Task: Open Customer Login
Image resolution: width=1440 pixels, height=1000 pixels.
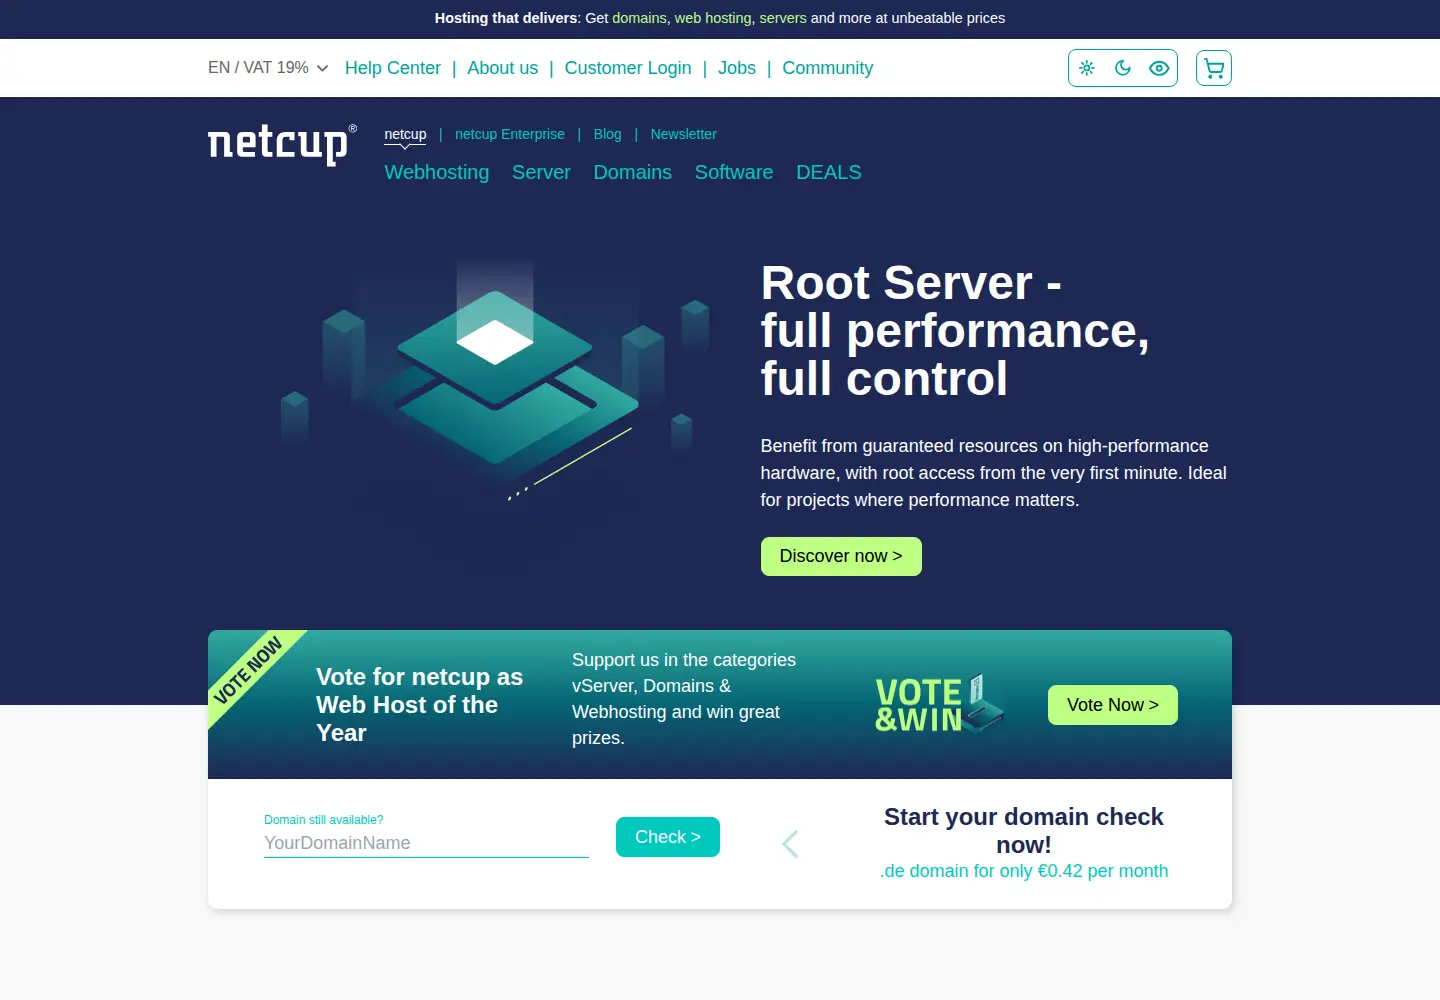Action: (628, 68)
